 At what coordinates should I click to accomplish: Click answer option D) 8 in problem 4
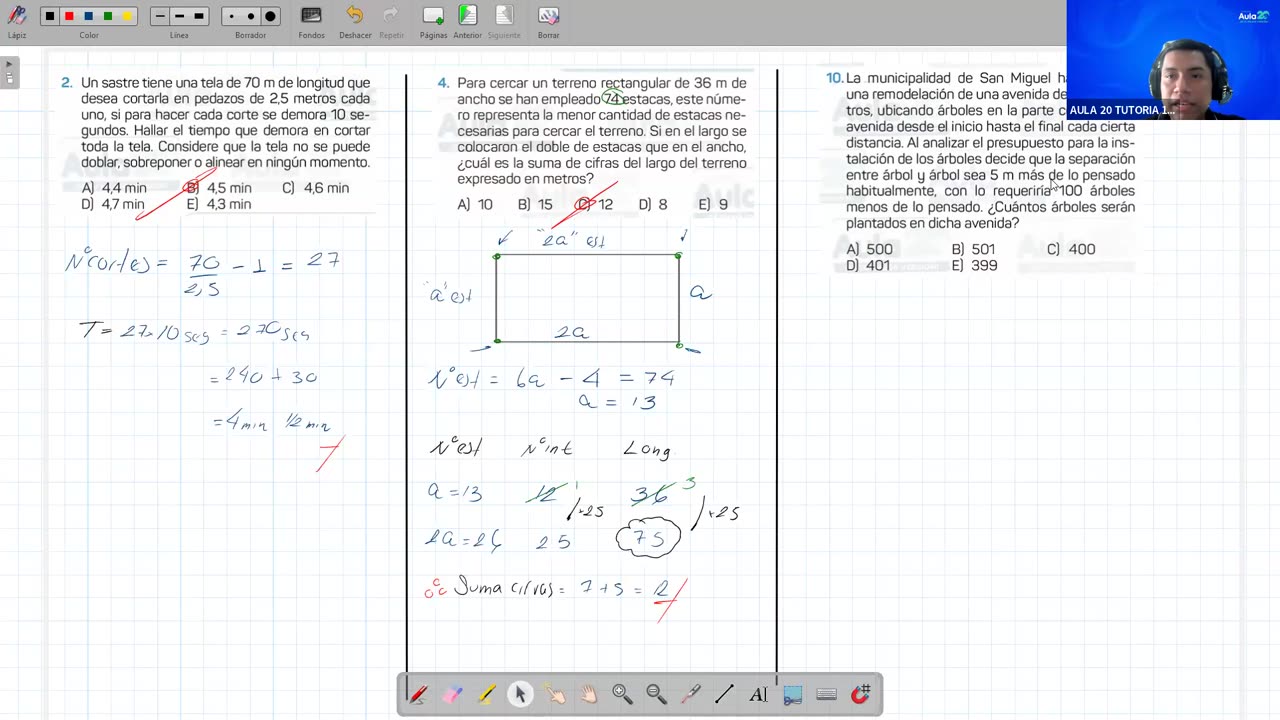click(x=653, y=204)
